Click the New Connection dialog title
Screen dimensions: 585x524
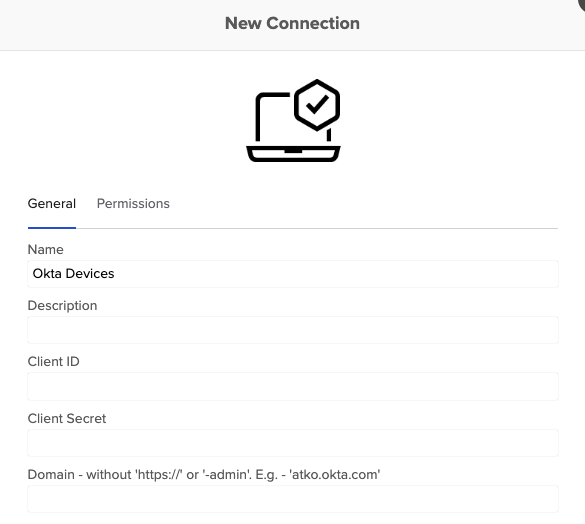pos(292,23)
